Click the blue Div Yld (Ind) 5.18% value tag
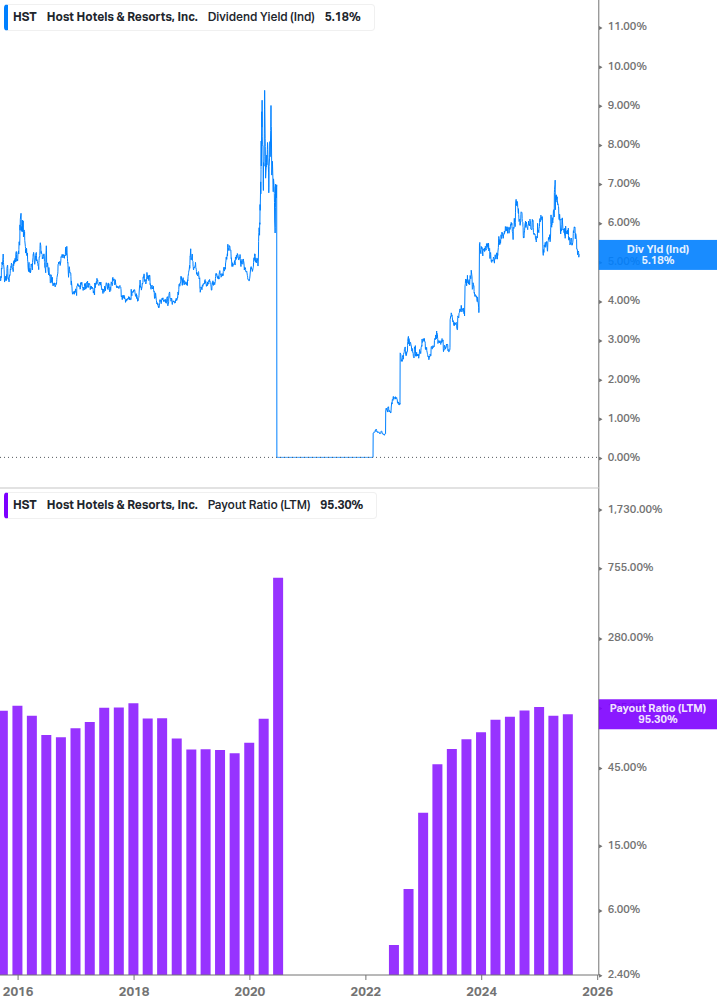Viewport: 717px width, 1005px height. tap(657, 255)
